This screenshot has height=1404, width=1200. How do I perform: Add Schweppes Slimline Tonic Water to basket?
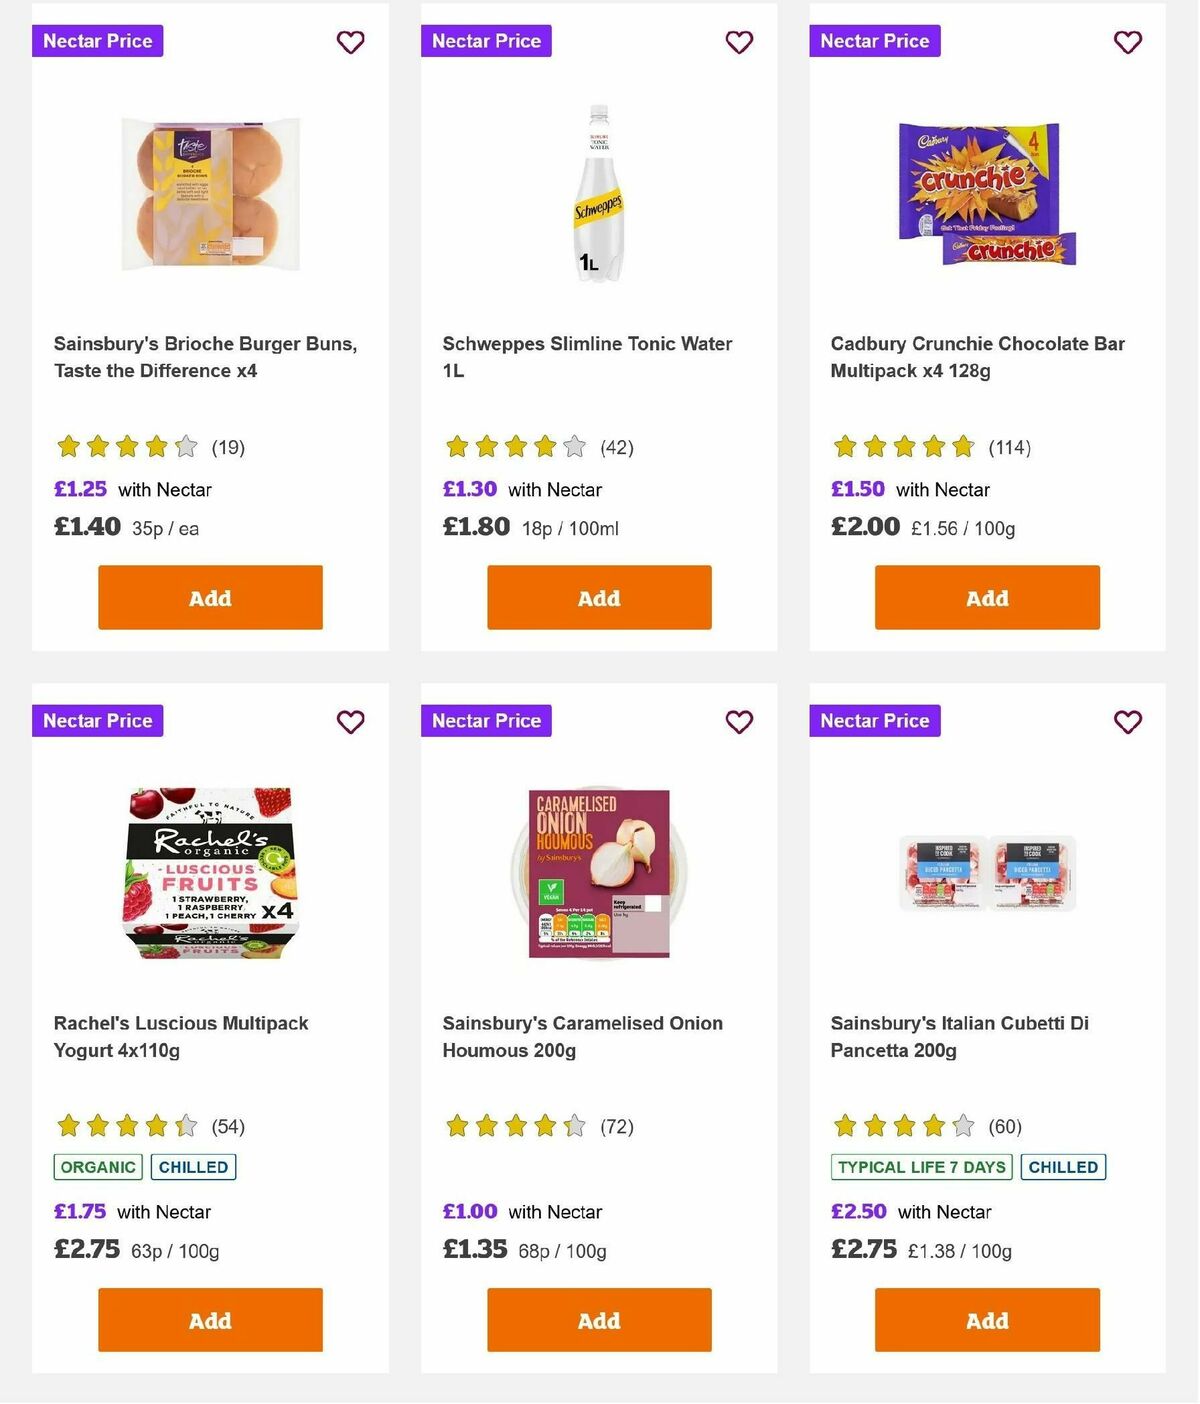click(598, 597)
